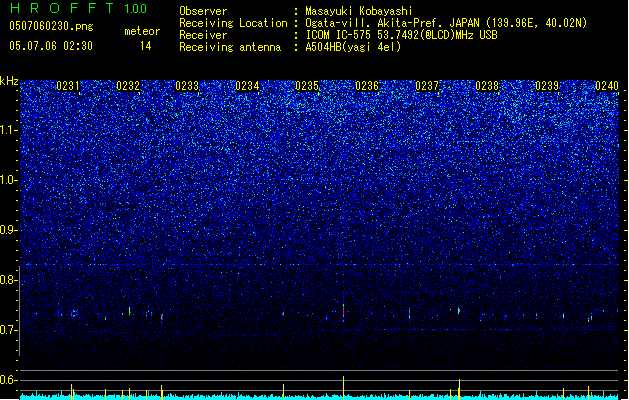The height and width of the screenshot is (400, 629).
Task: Click the meteor count value 14
Action: coord(146,46)
